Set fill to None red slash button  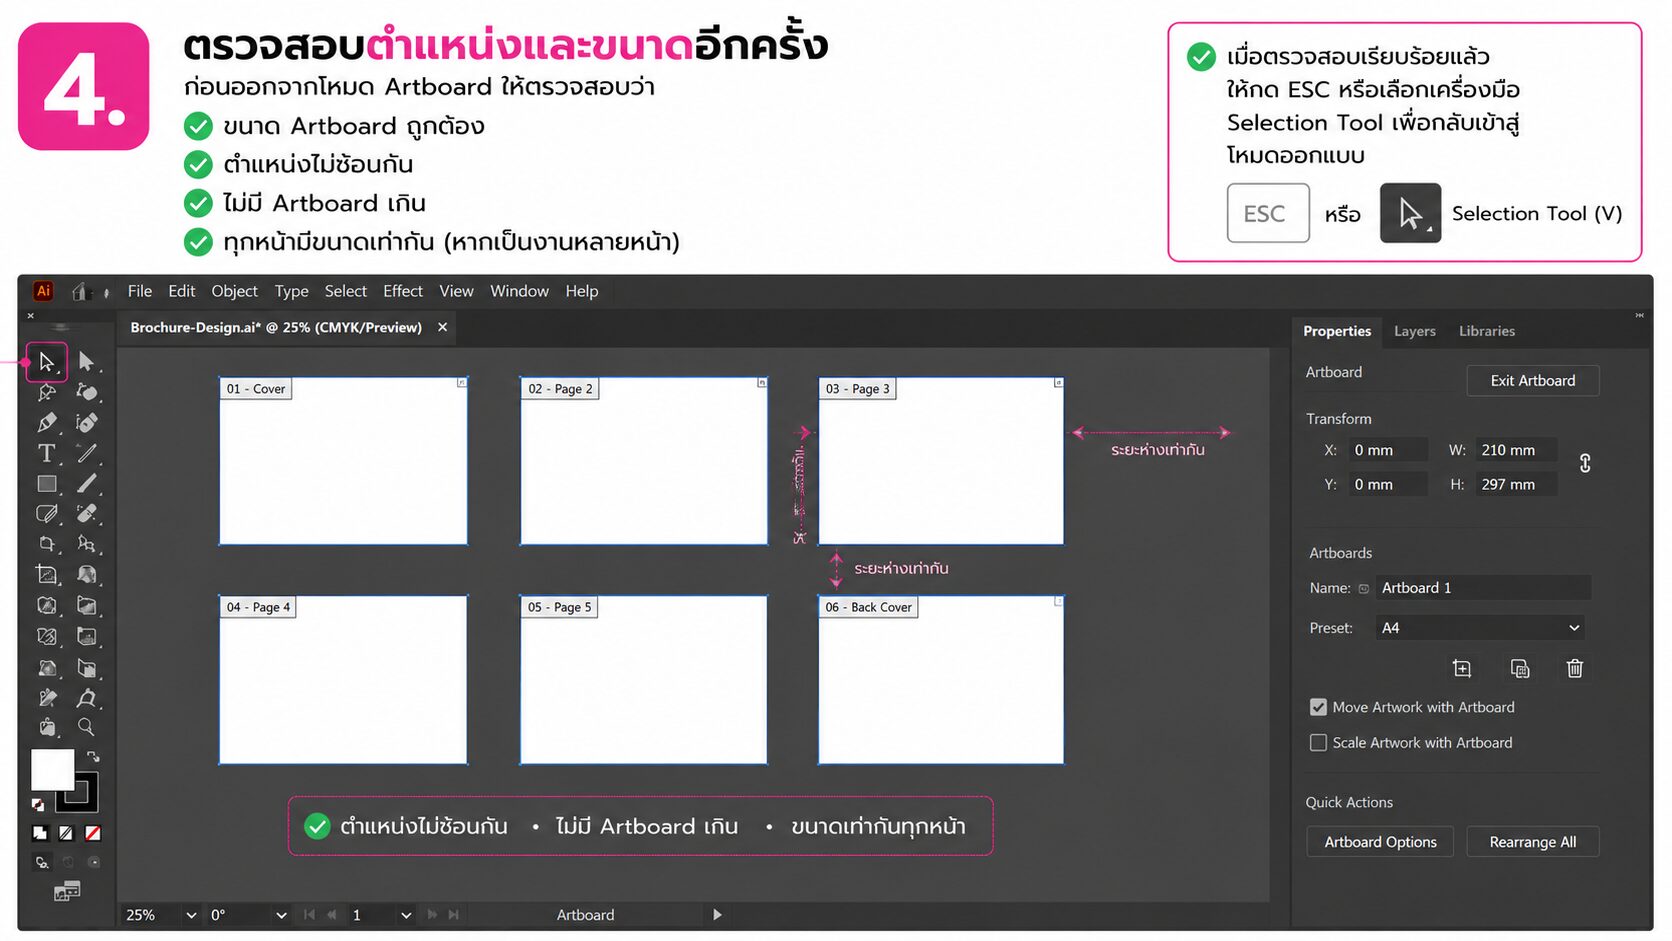(x=92, y=833)
